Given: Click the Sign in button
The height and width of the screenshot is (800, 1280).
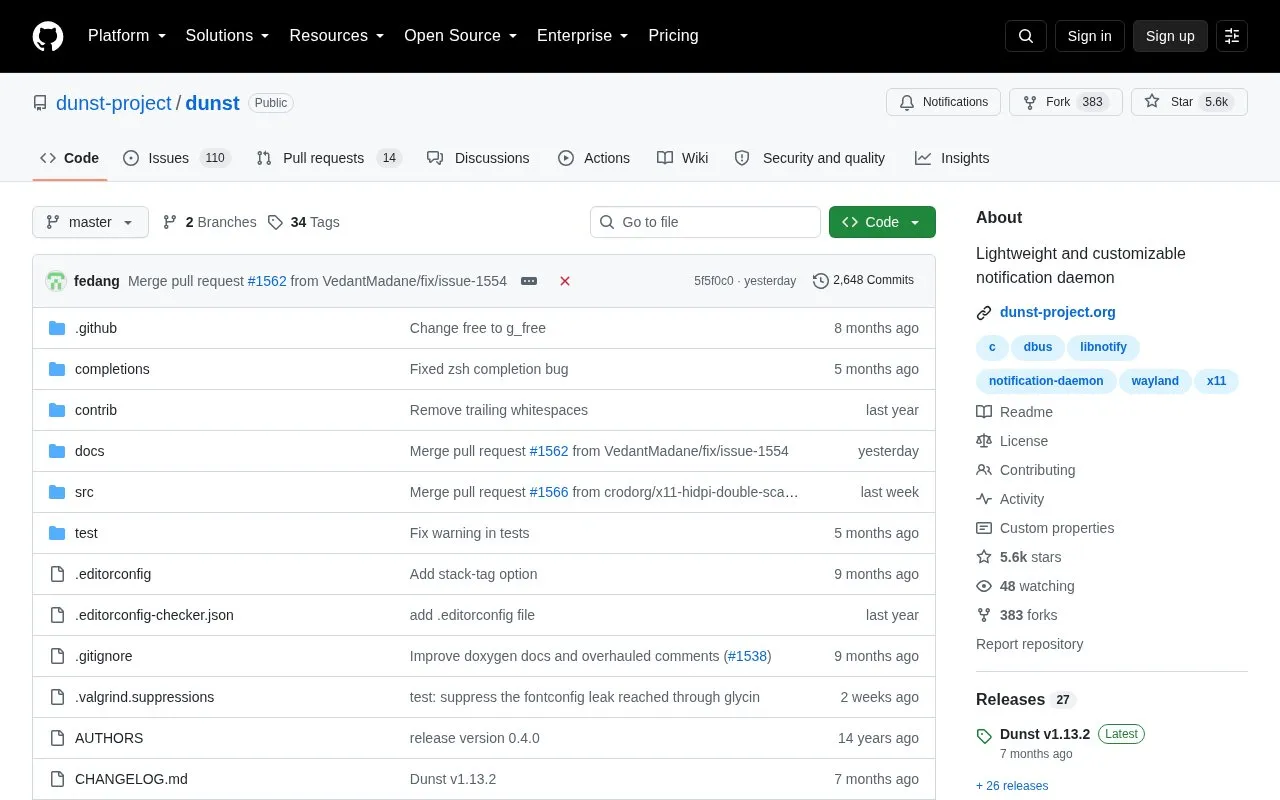Looking at the screenshot, I should [1089, 36].
